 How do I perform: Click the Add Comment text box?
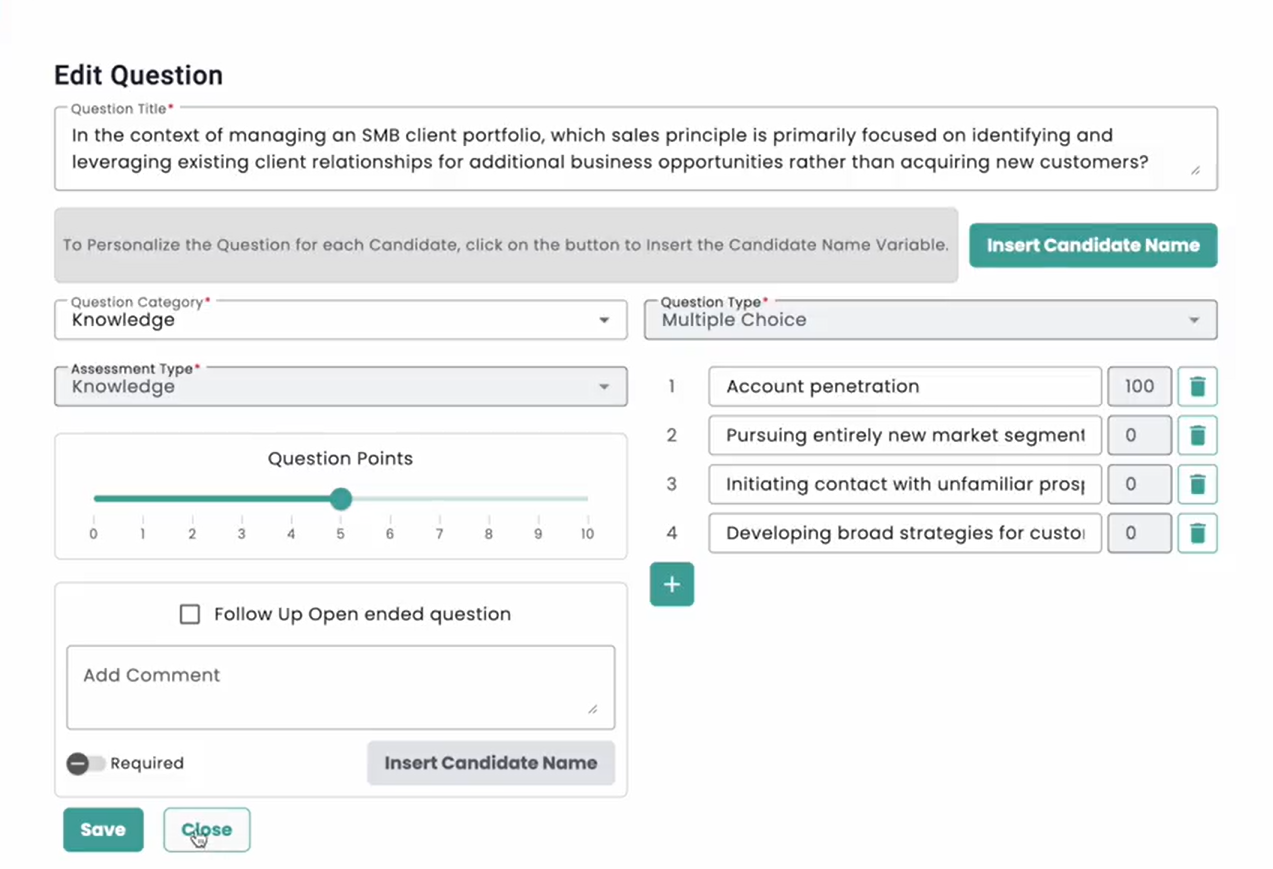340,687
